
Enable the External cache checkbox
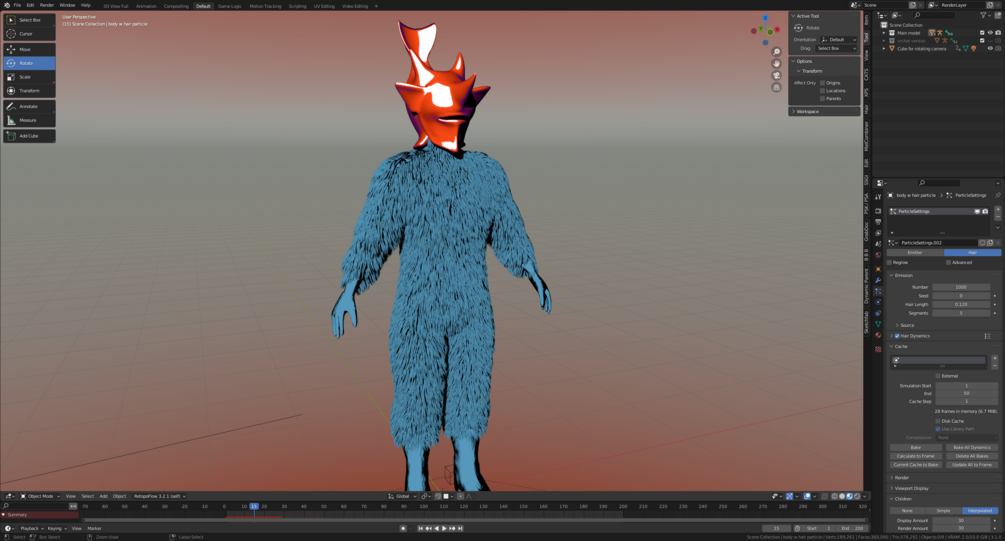(x=938, y=376)
